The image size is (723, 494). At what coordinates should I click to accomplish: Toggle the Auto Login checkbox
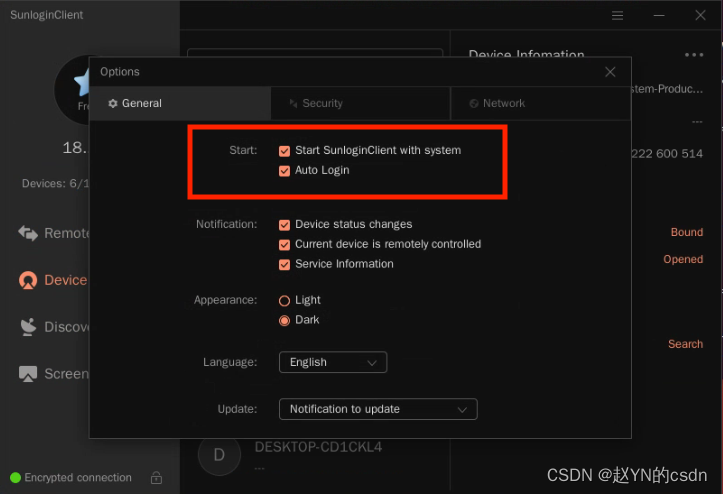[x=284, y=171]
